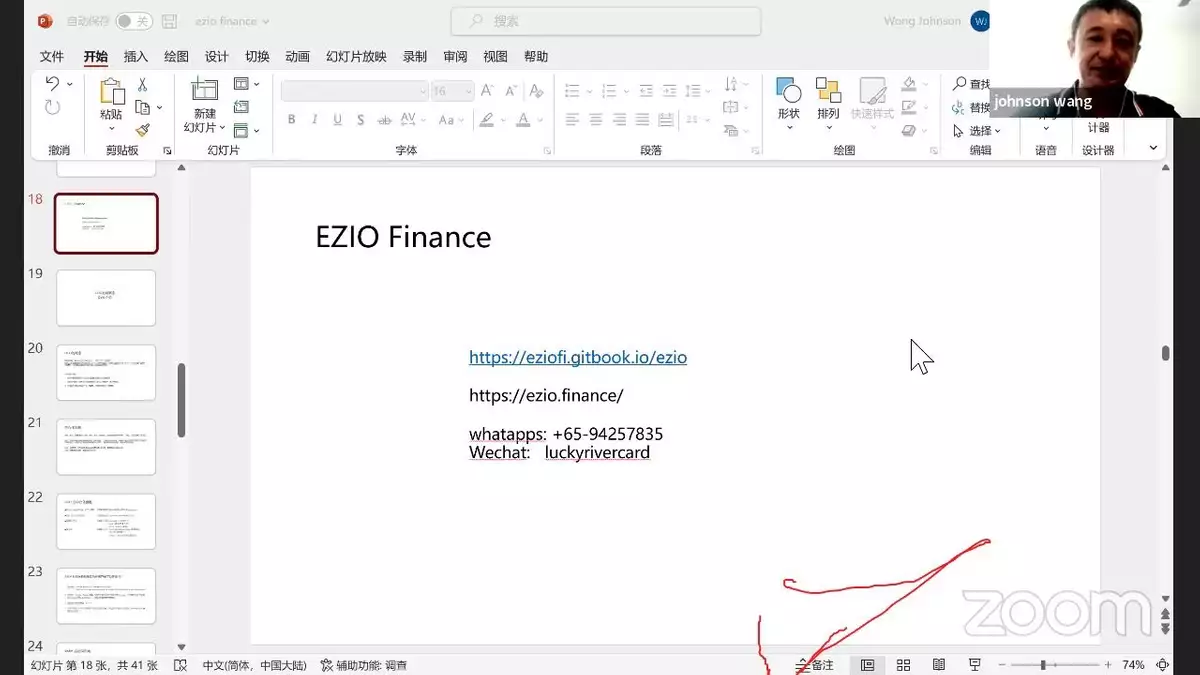Select slide 21 thumbnail
1200x675 pixels.
pos(106,447)
